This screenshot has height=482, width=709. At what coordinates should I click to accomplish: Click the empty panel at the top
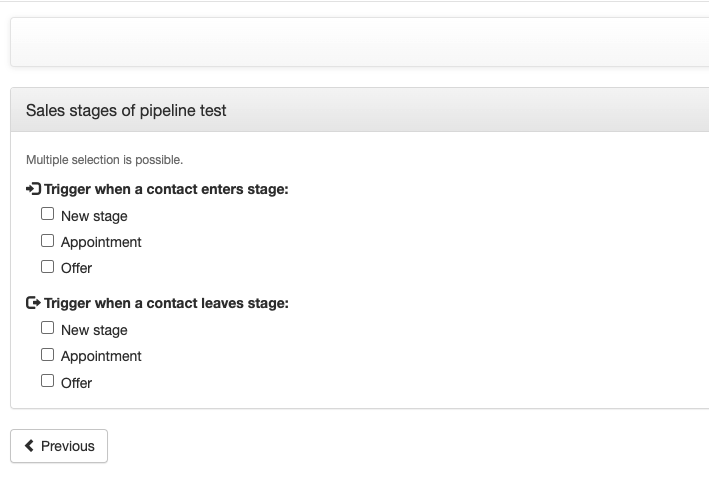click(x=360, y=42)
